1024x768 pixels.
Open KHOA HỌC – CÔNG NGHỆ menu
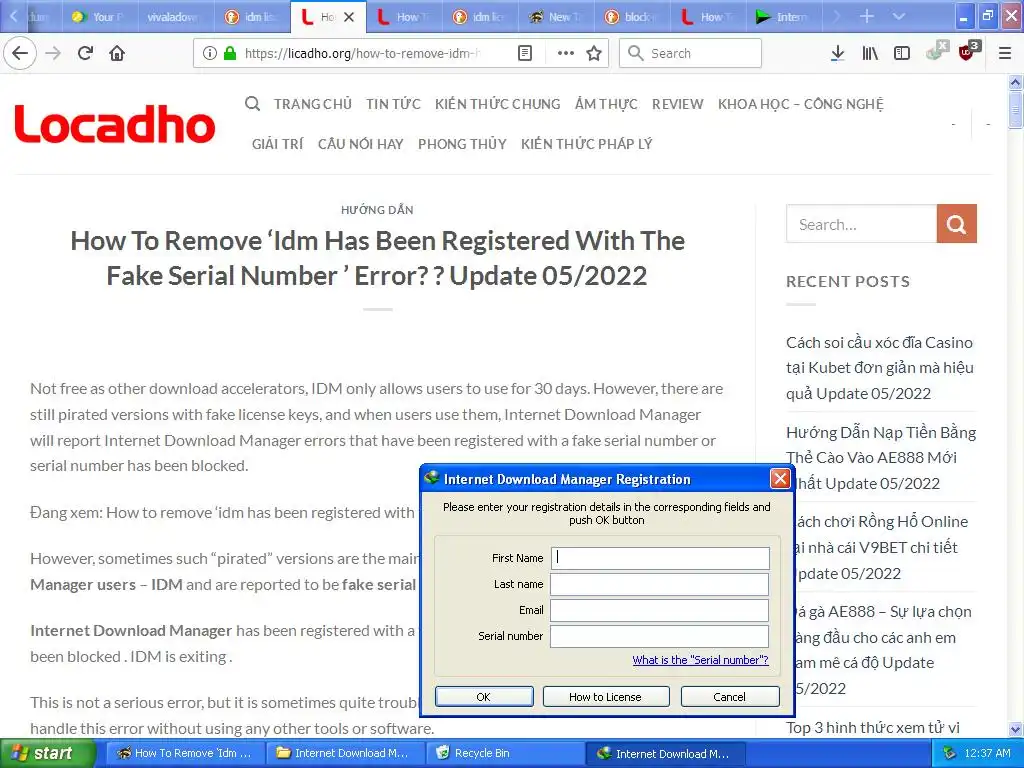click(x=801, y=104)
